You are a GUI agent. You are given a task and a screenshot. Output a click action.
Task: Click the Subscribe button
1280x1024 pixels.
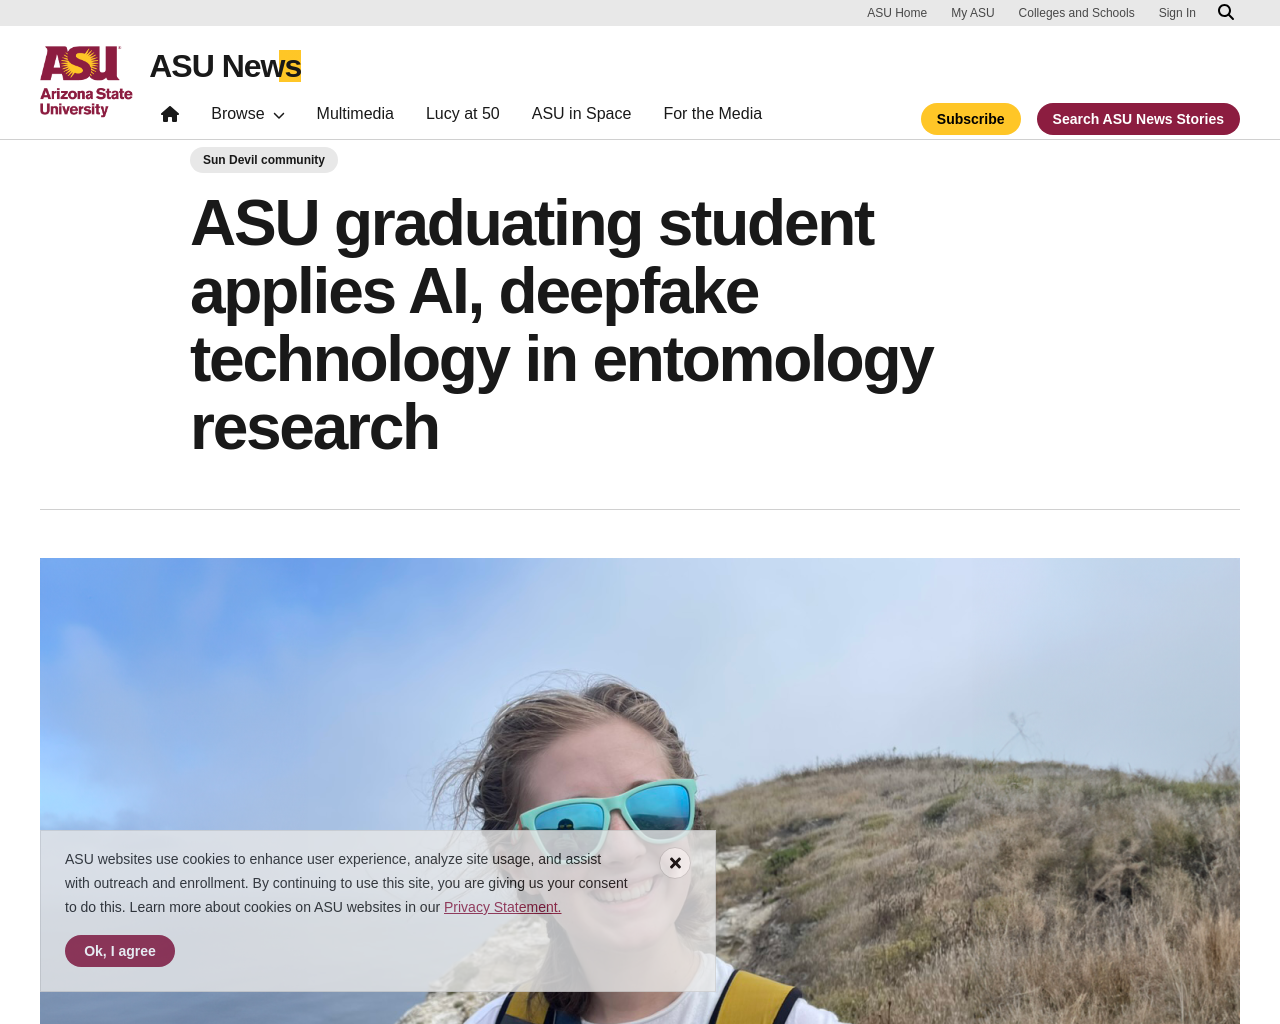pyautogui.click(x=971, y=119)
